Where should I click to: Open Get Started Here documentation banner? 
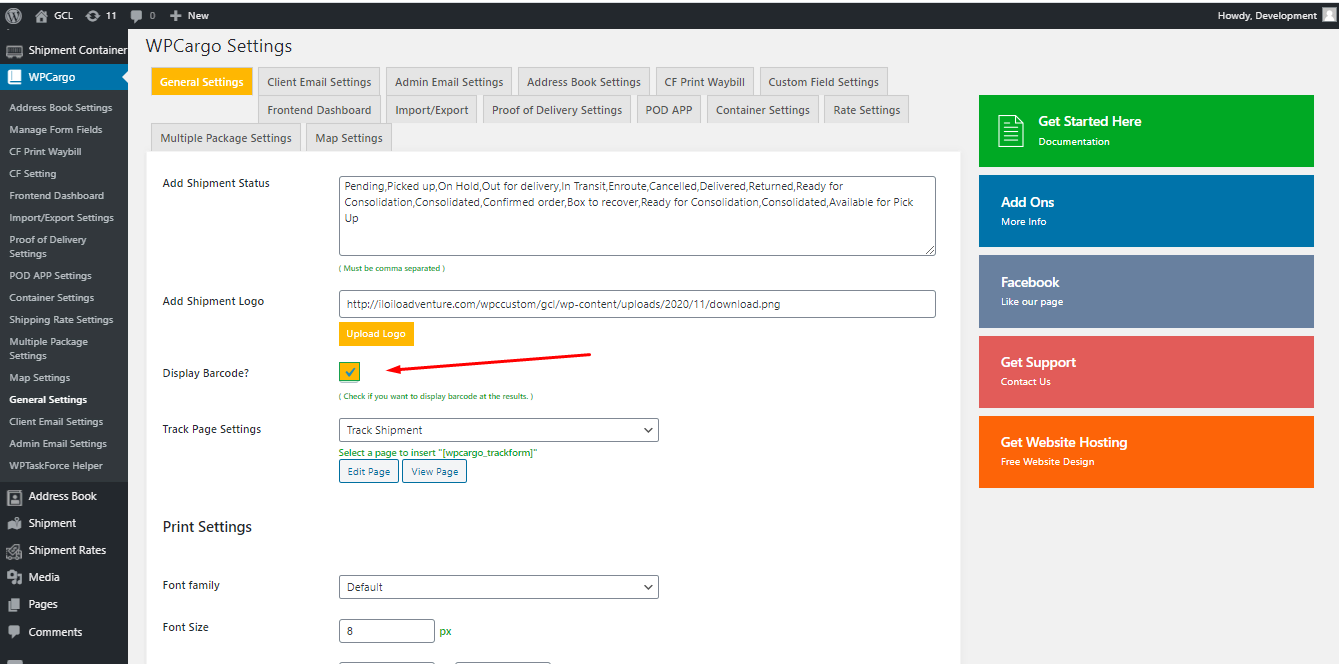point(1146,131)
